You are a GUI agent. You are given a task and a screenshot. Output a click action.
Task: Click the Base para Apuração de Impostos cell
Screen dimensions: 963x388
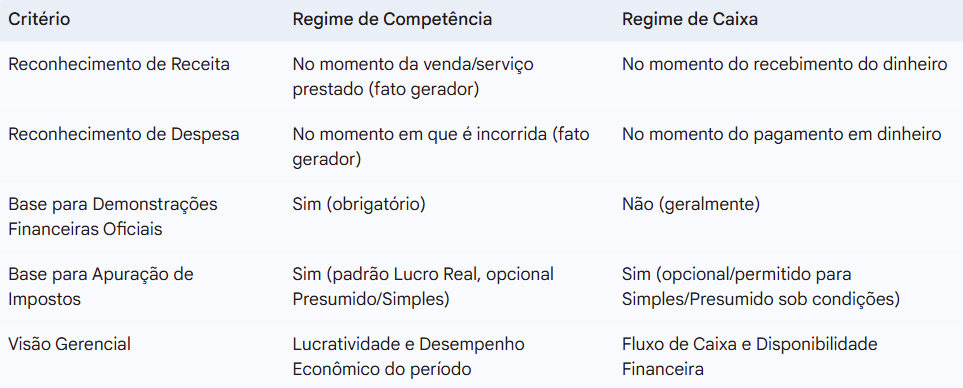click(101, 287)
